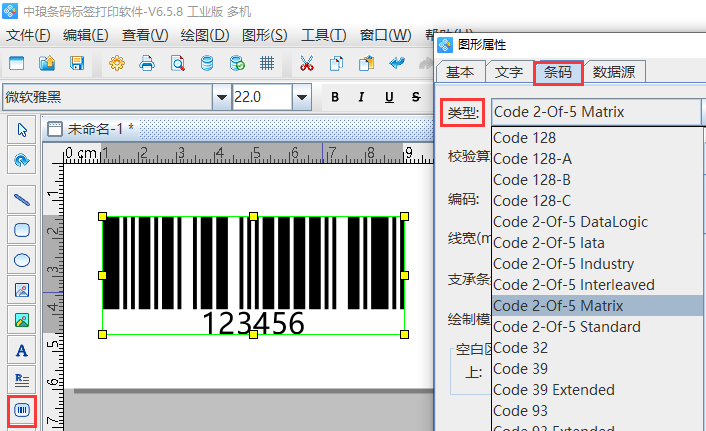Switch to the 文字 tab
The image size is (706, 431).
point(509,72)
